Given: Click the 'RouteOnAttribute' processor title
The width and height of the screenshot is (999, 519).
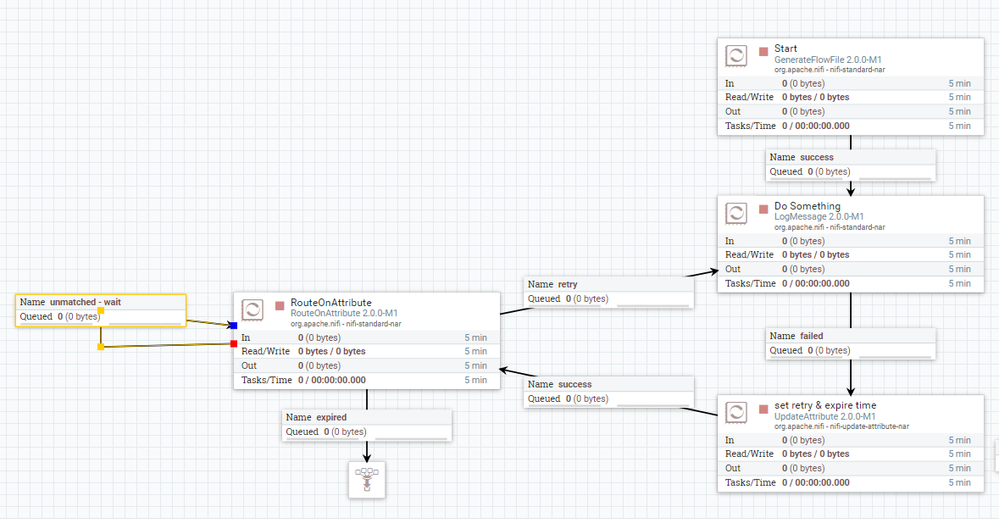Looking at the screenshot, I should (331, 302).
